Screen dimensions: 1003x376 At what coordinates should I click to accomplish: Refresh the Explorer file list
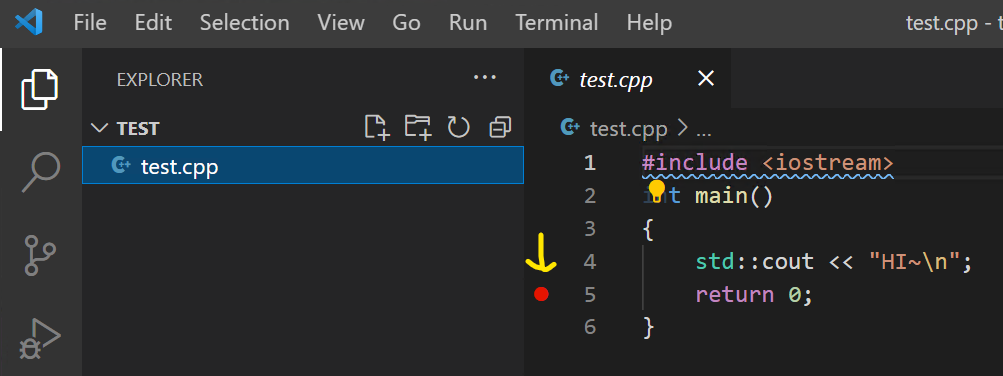459,128
